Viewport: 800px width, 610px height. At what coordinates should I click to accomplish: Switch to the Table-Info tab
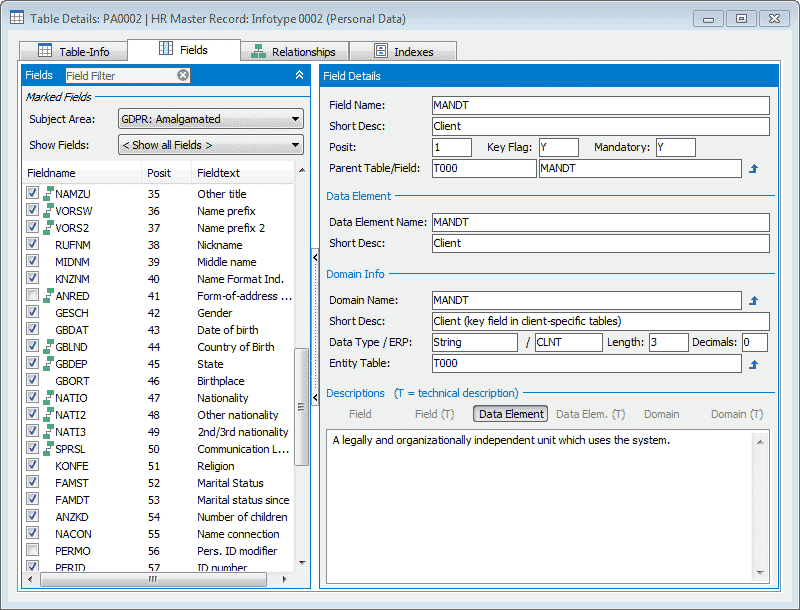[x=73, y=52]
